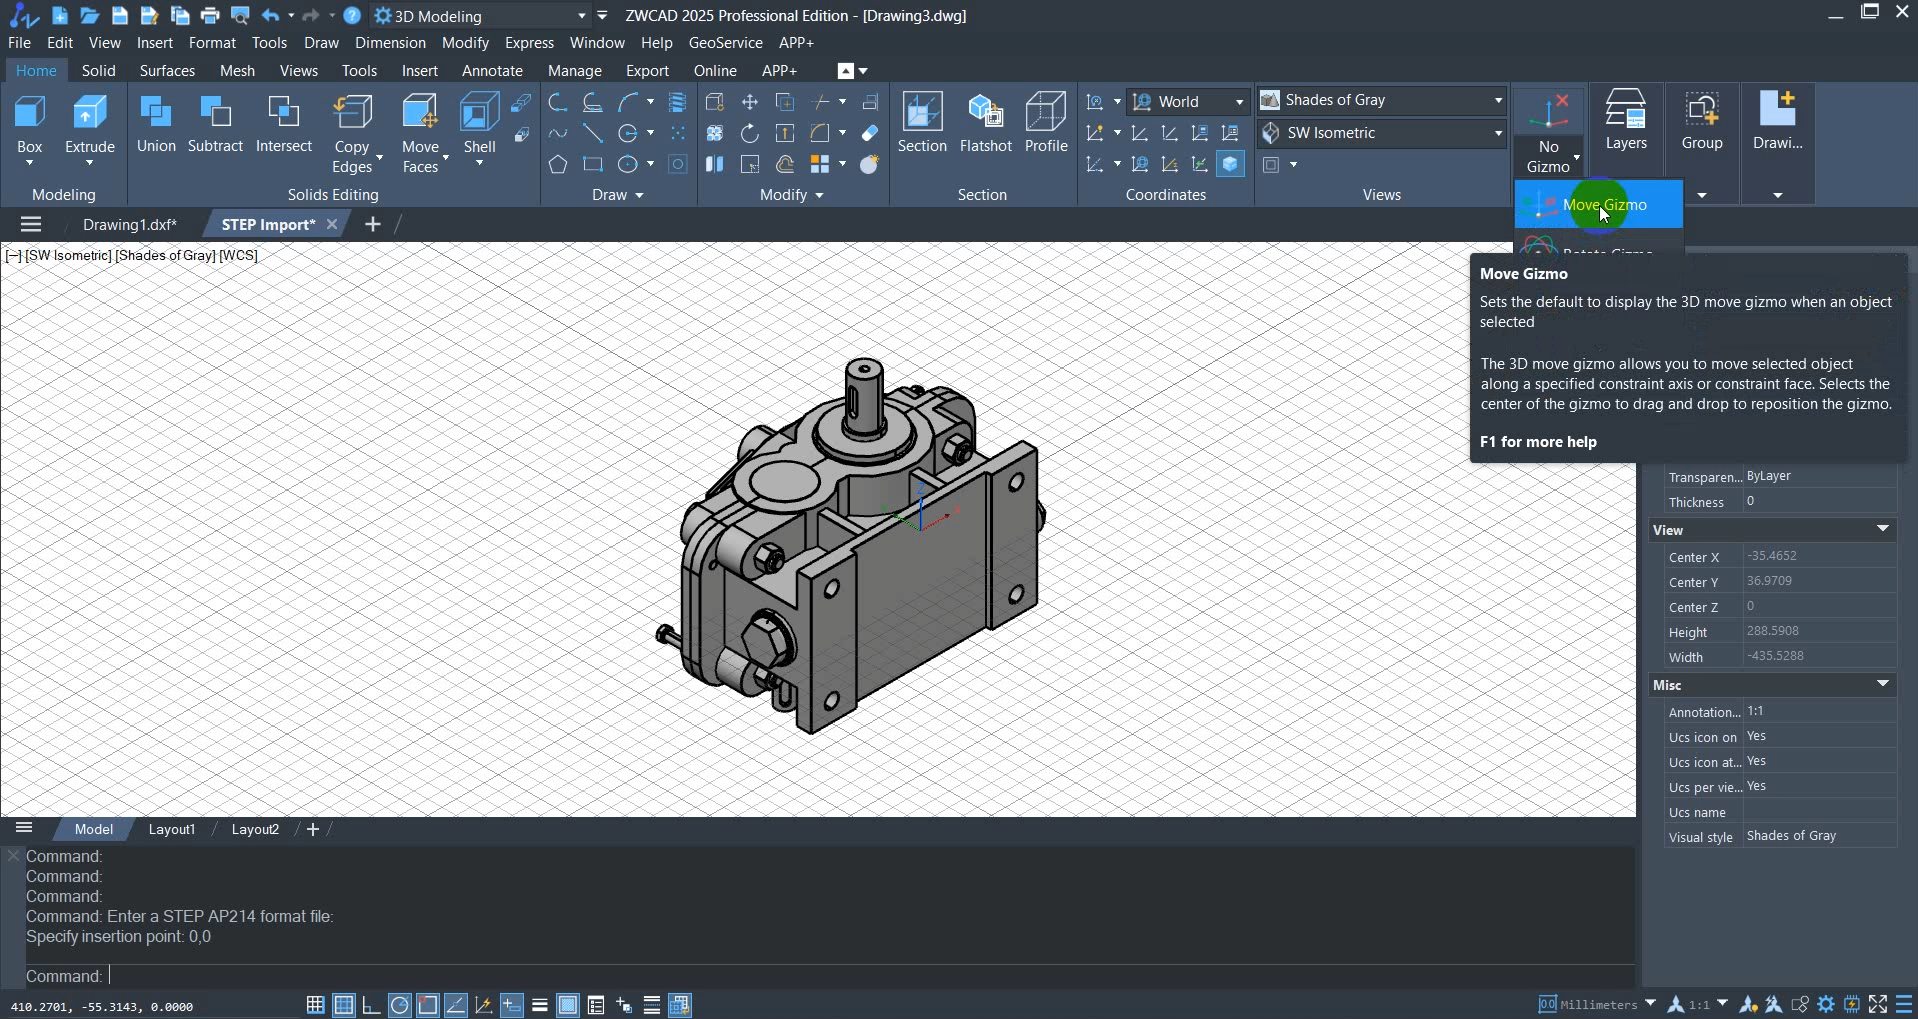This screenshot has width=1918, height=1019.
Task: Toggle object snap tracking in status bar
Action: pyautogui.click(x=455, y=1005)
